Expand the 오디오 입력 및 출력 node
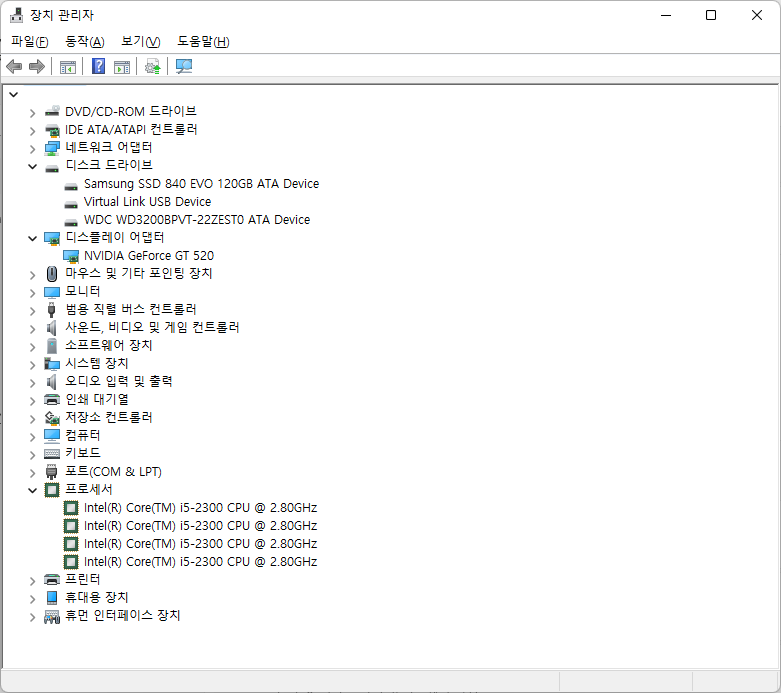Viewport: 781px width, 693px height. tap(32, 383)
